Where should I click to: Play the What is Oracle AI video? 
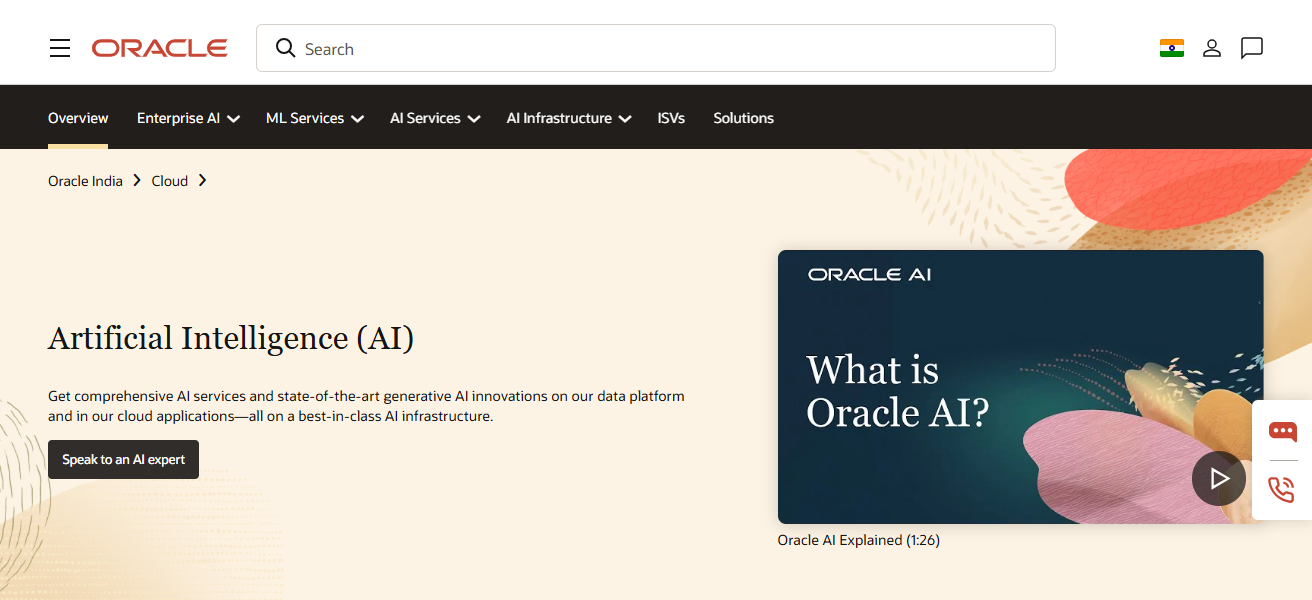click(1219, 478)
